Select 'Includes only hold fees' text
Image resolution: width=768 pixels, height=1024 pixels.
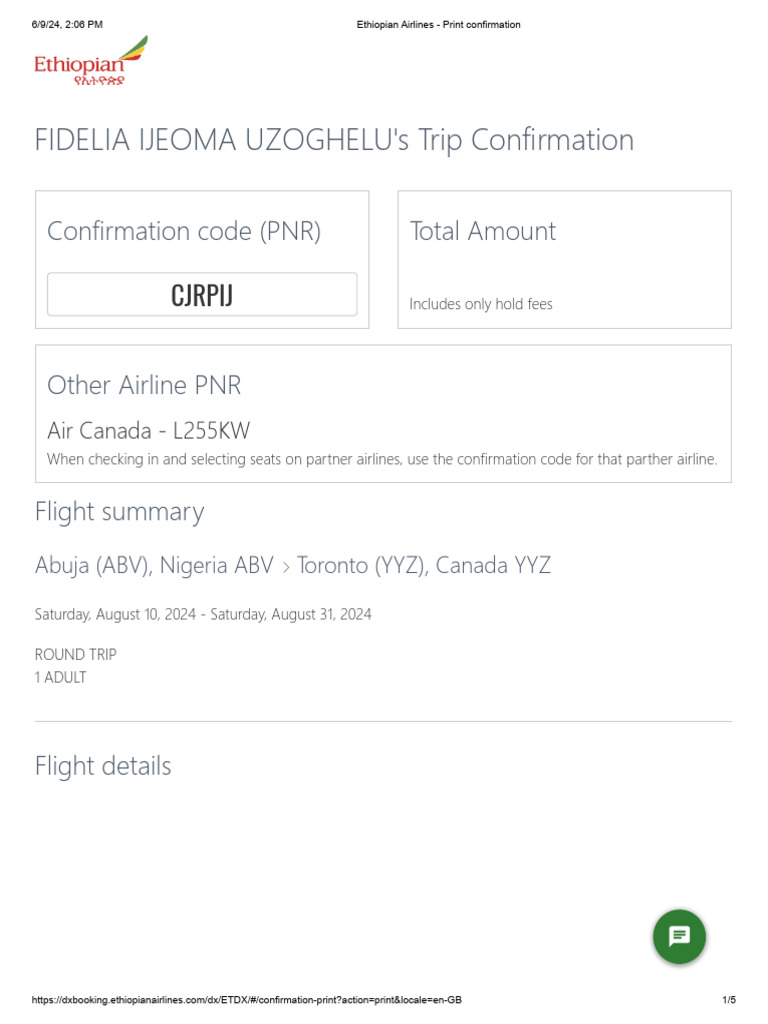pyautogui.click(x=480, y=304)
